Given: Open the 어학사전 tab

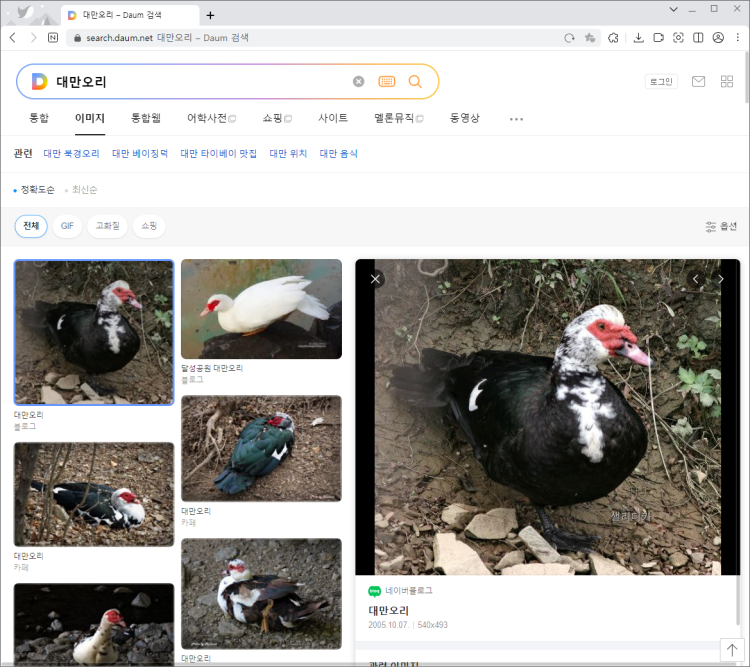Looking at the screenshot, I should (x=211, y=118).
